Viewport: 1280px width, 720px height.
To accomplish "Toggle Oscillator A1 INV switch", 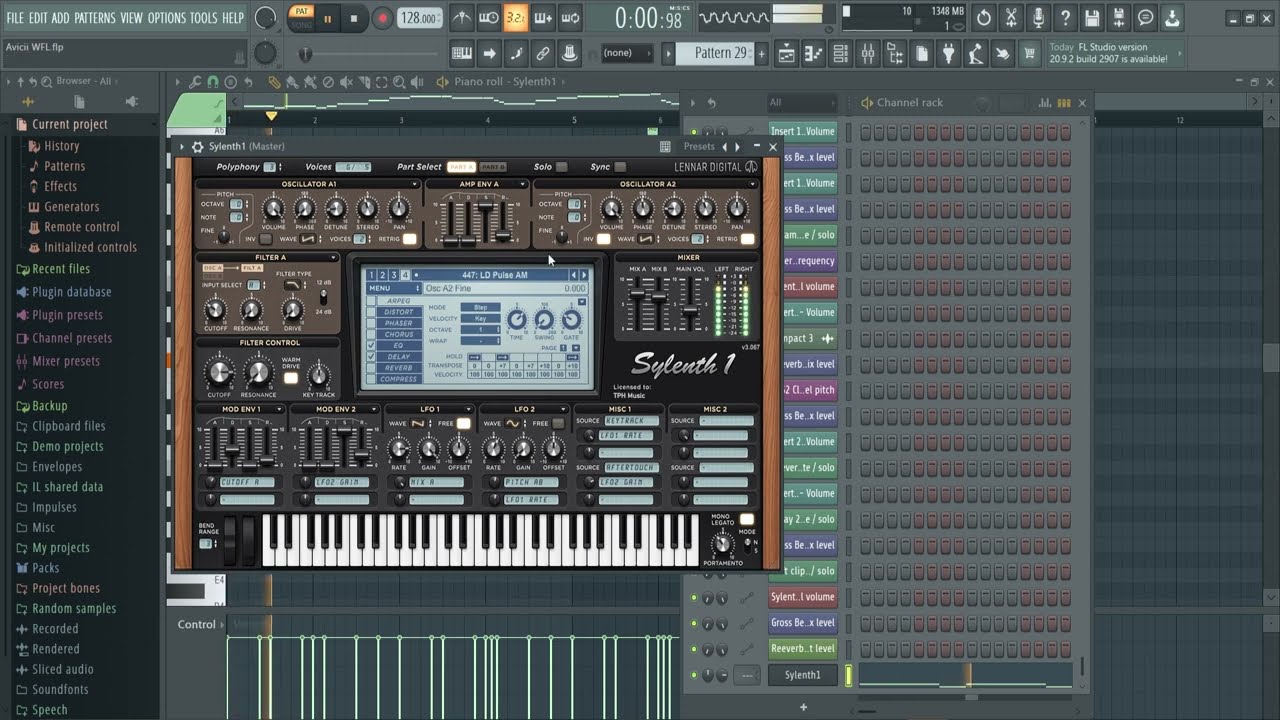I will pos(266,239).
